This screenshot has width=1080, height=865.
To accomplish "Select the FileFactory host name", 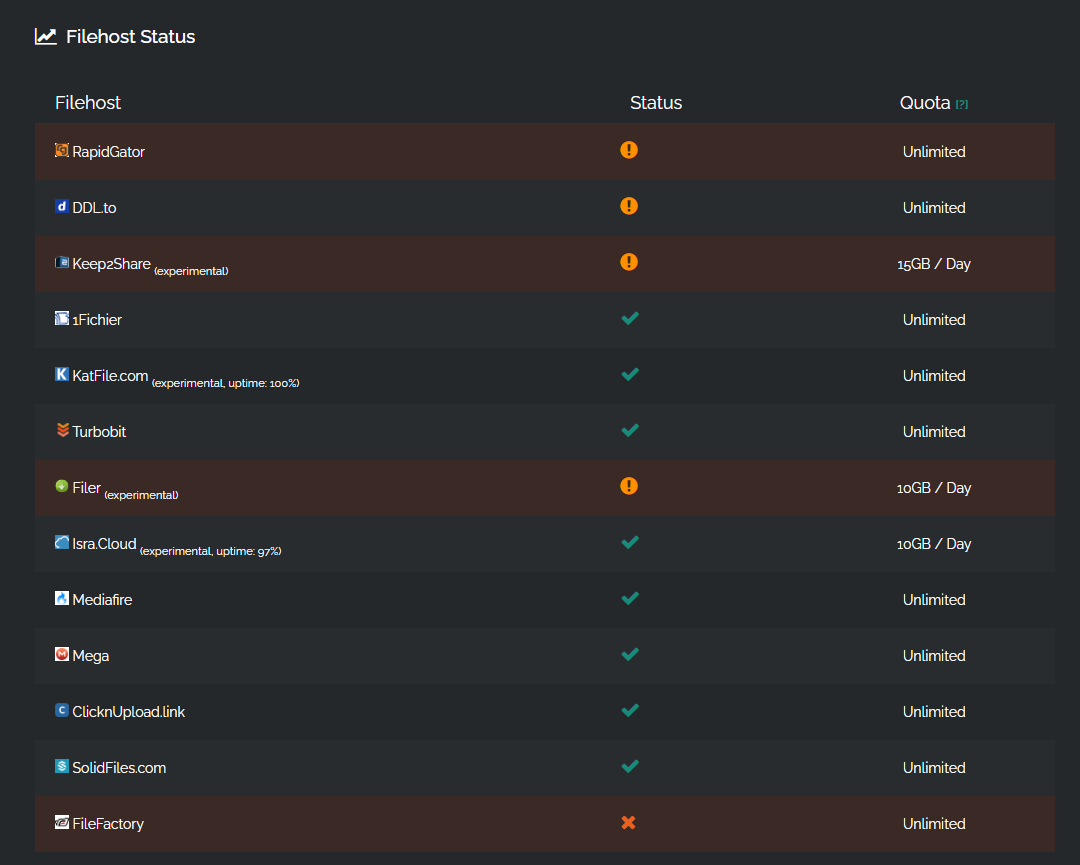I will coord(108,824).
